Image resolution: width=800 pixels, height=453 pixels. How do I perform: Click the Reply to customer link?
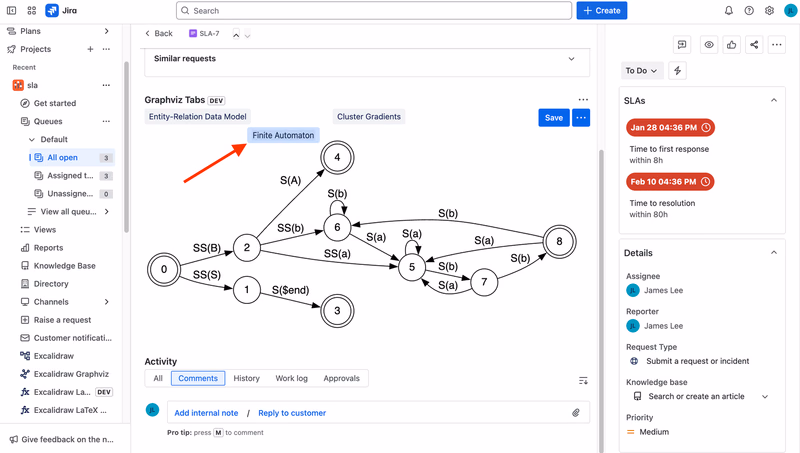pos(292,413)
